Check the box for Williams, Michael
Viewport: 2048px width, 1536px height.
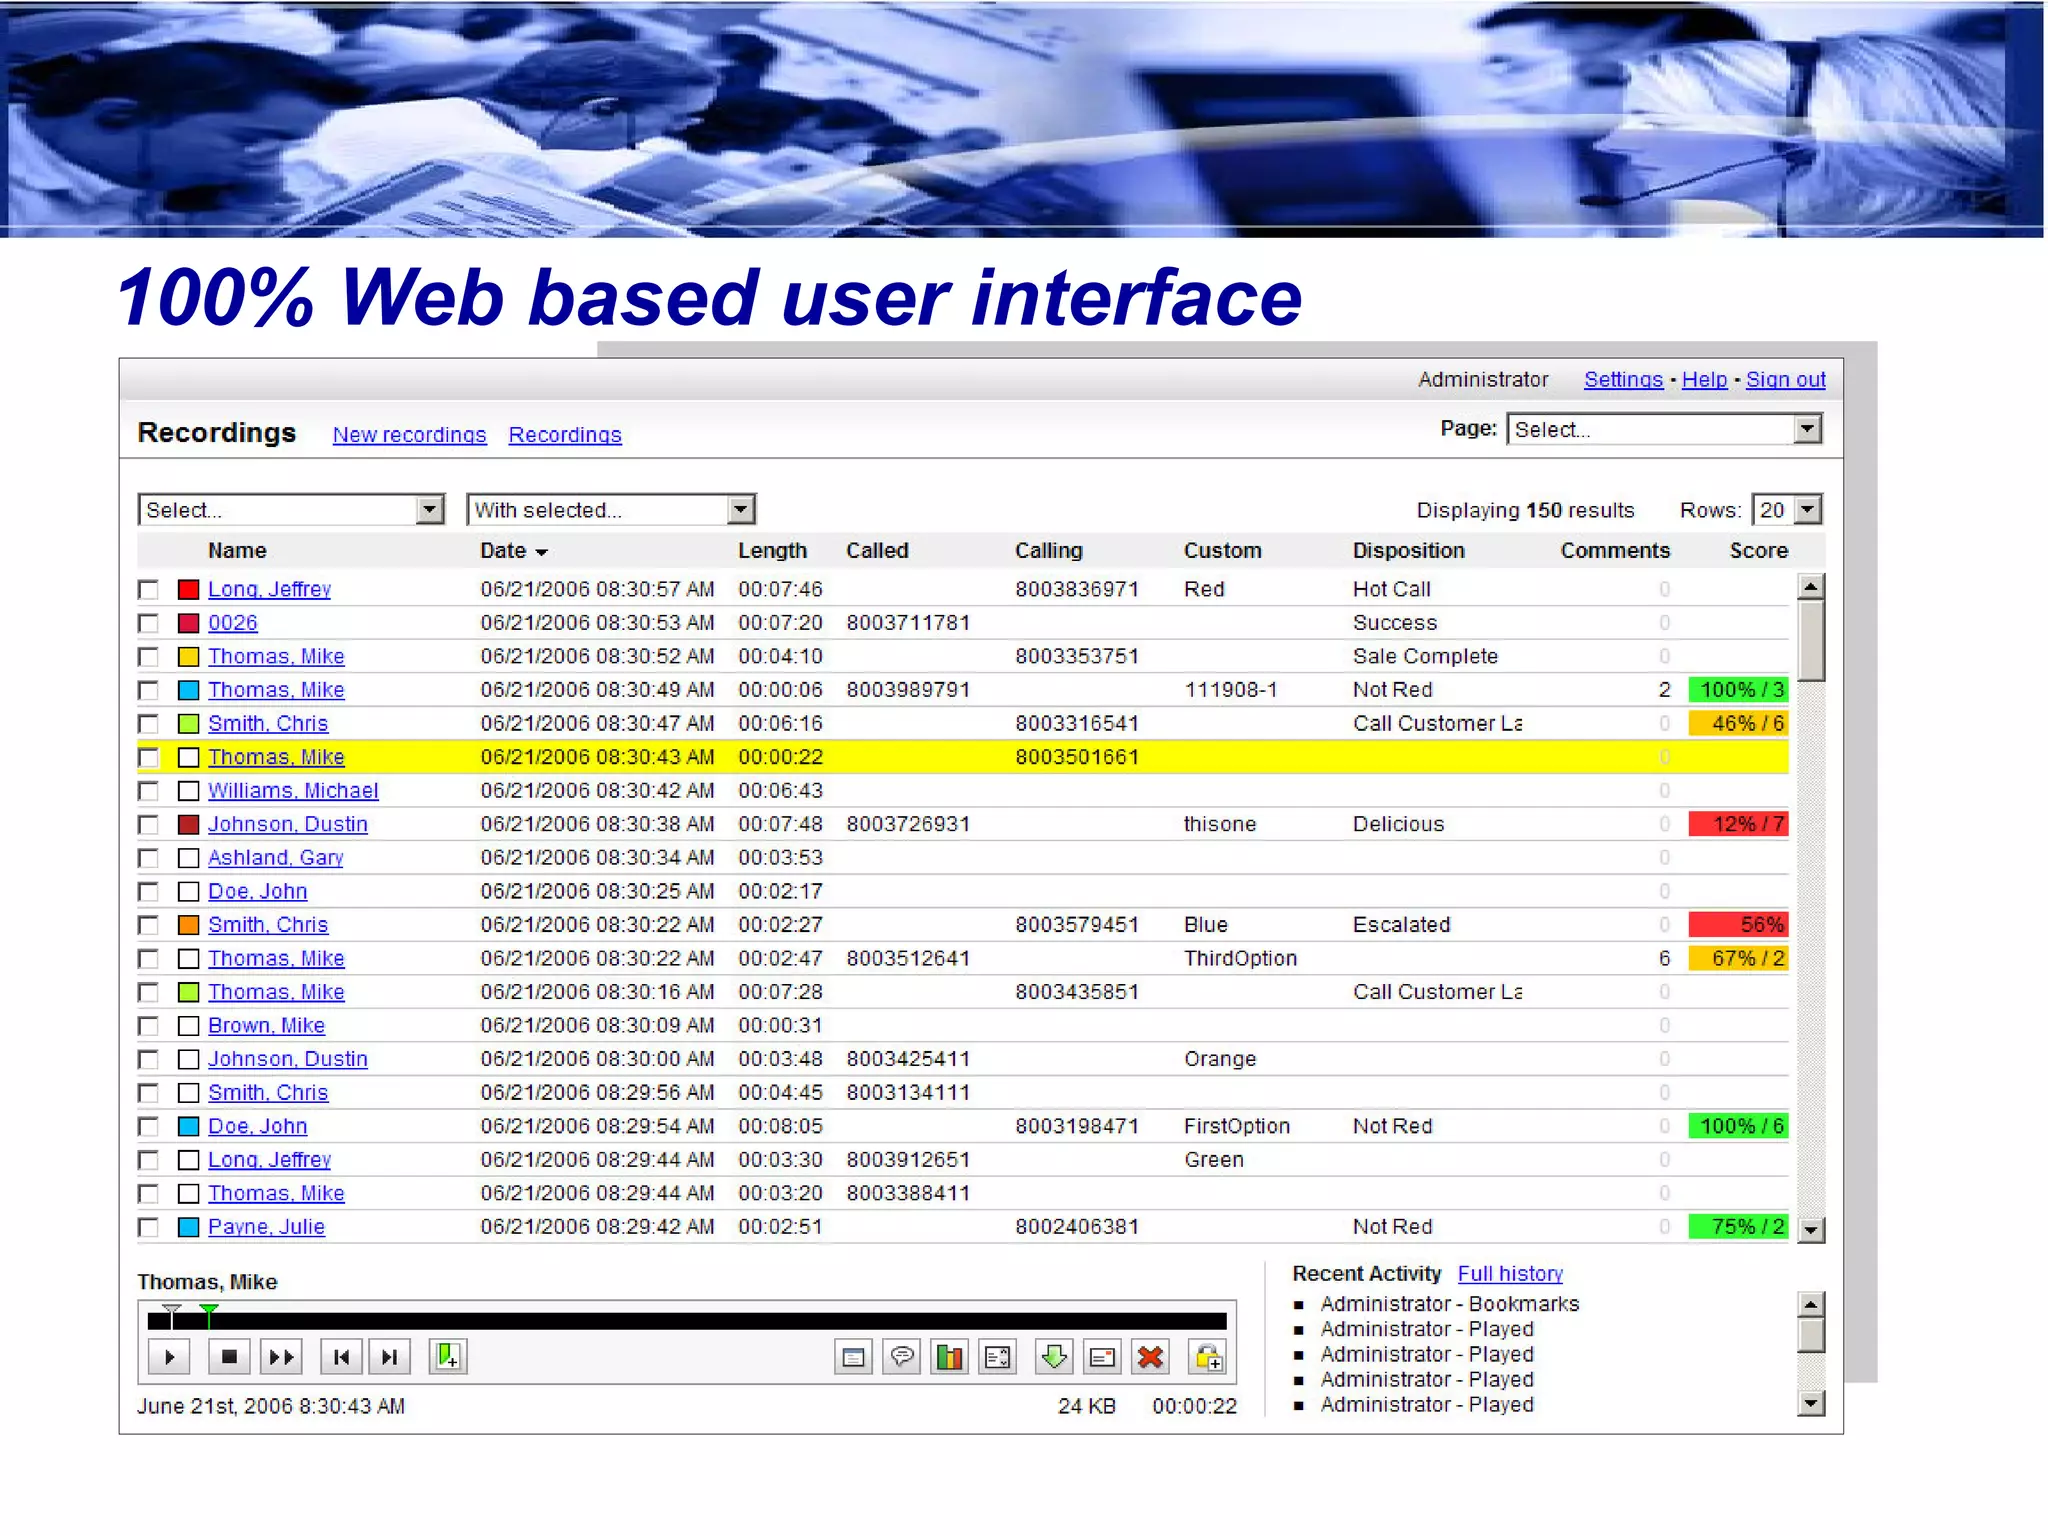[x=148, y=791]
